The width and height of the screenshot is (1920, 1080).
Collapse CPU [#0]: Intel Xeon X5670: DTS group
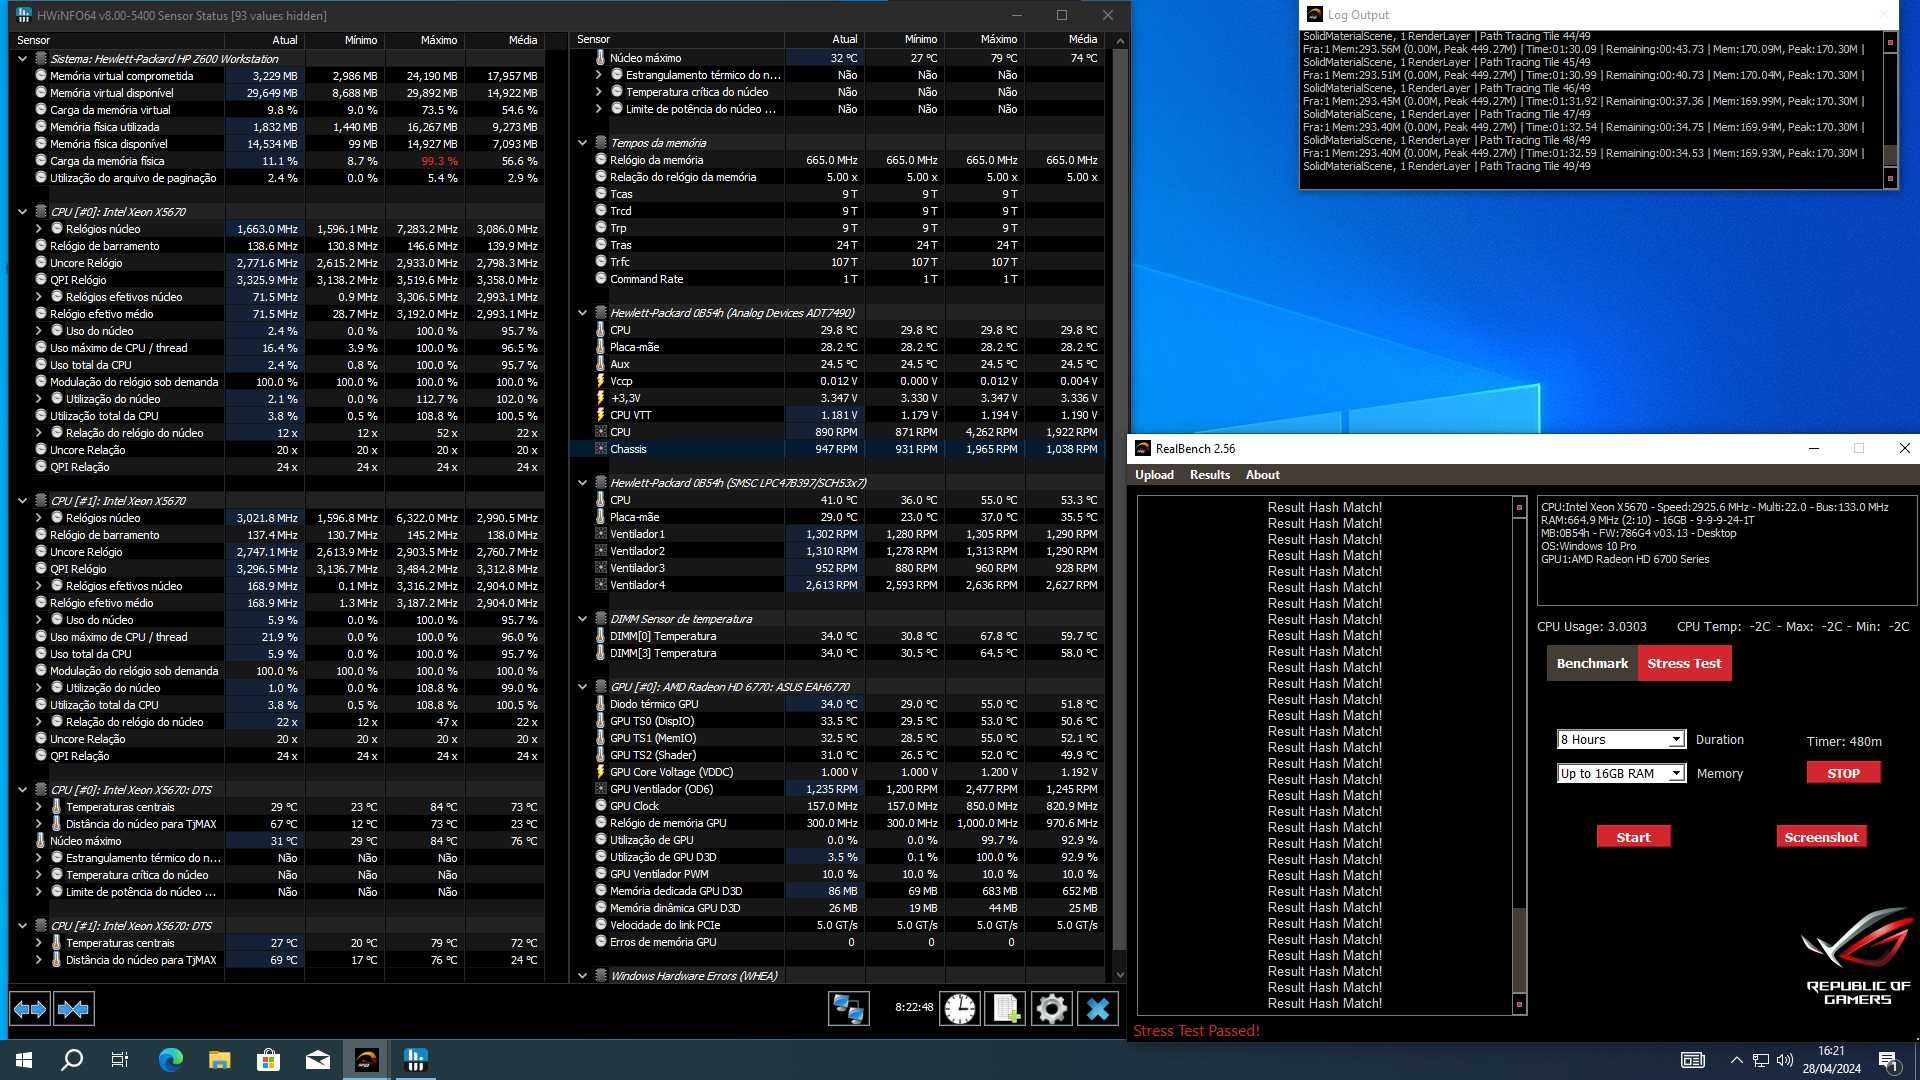coord(22,790)
